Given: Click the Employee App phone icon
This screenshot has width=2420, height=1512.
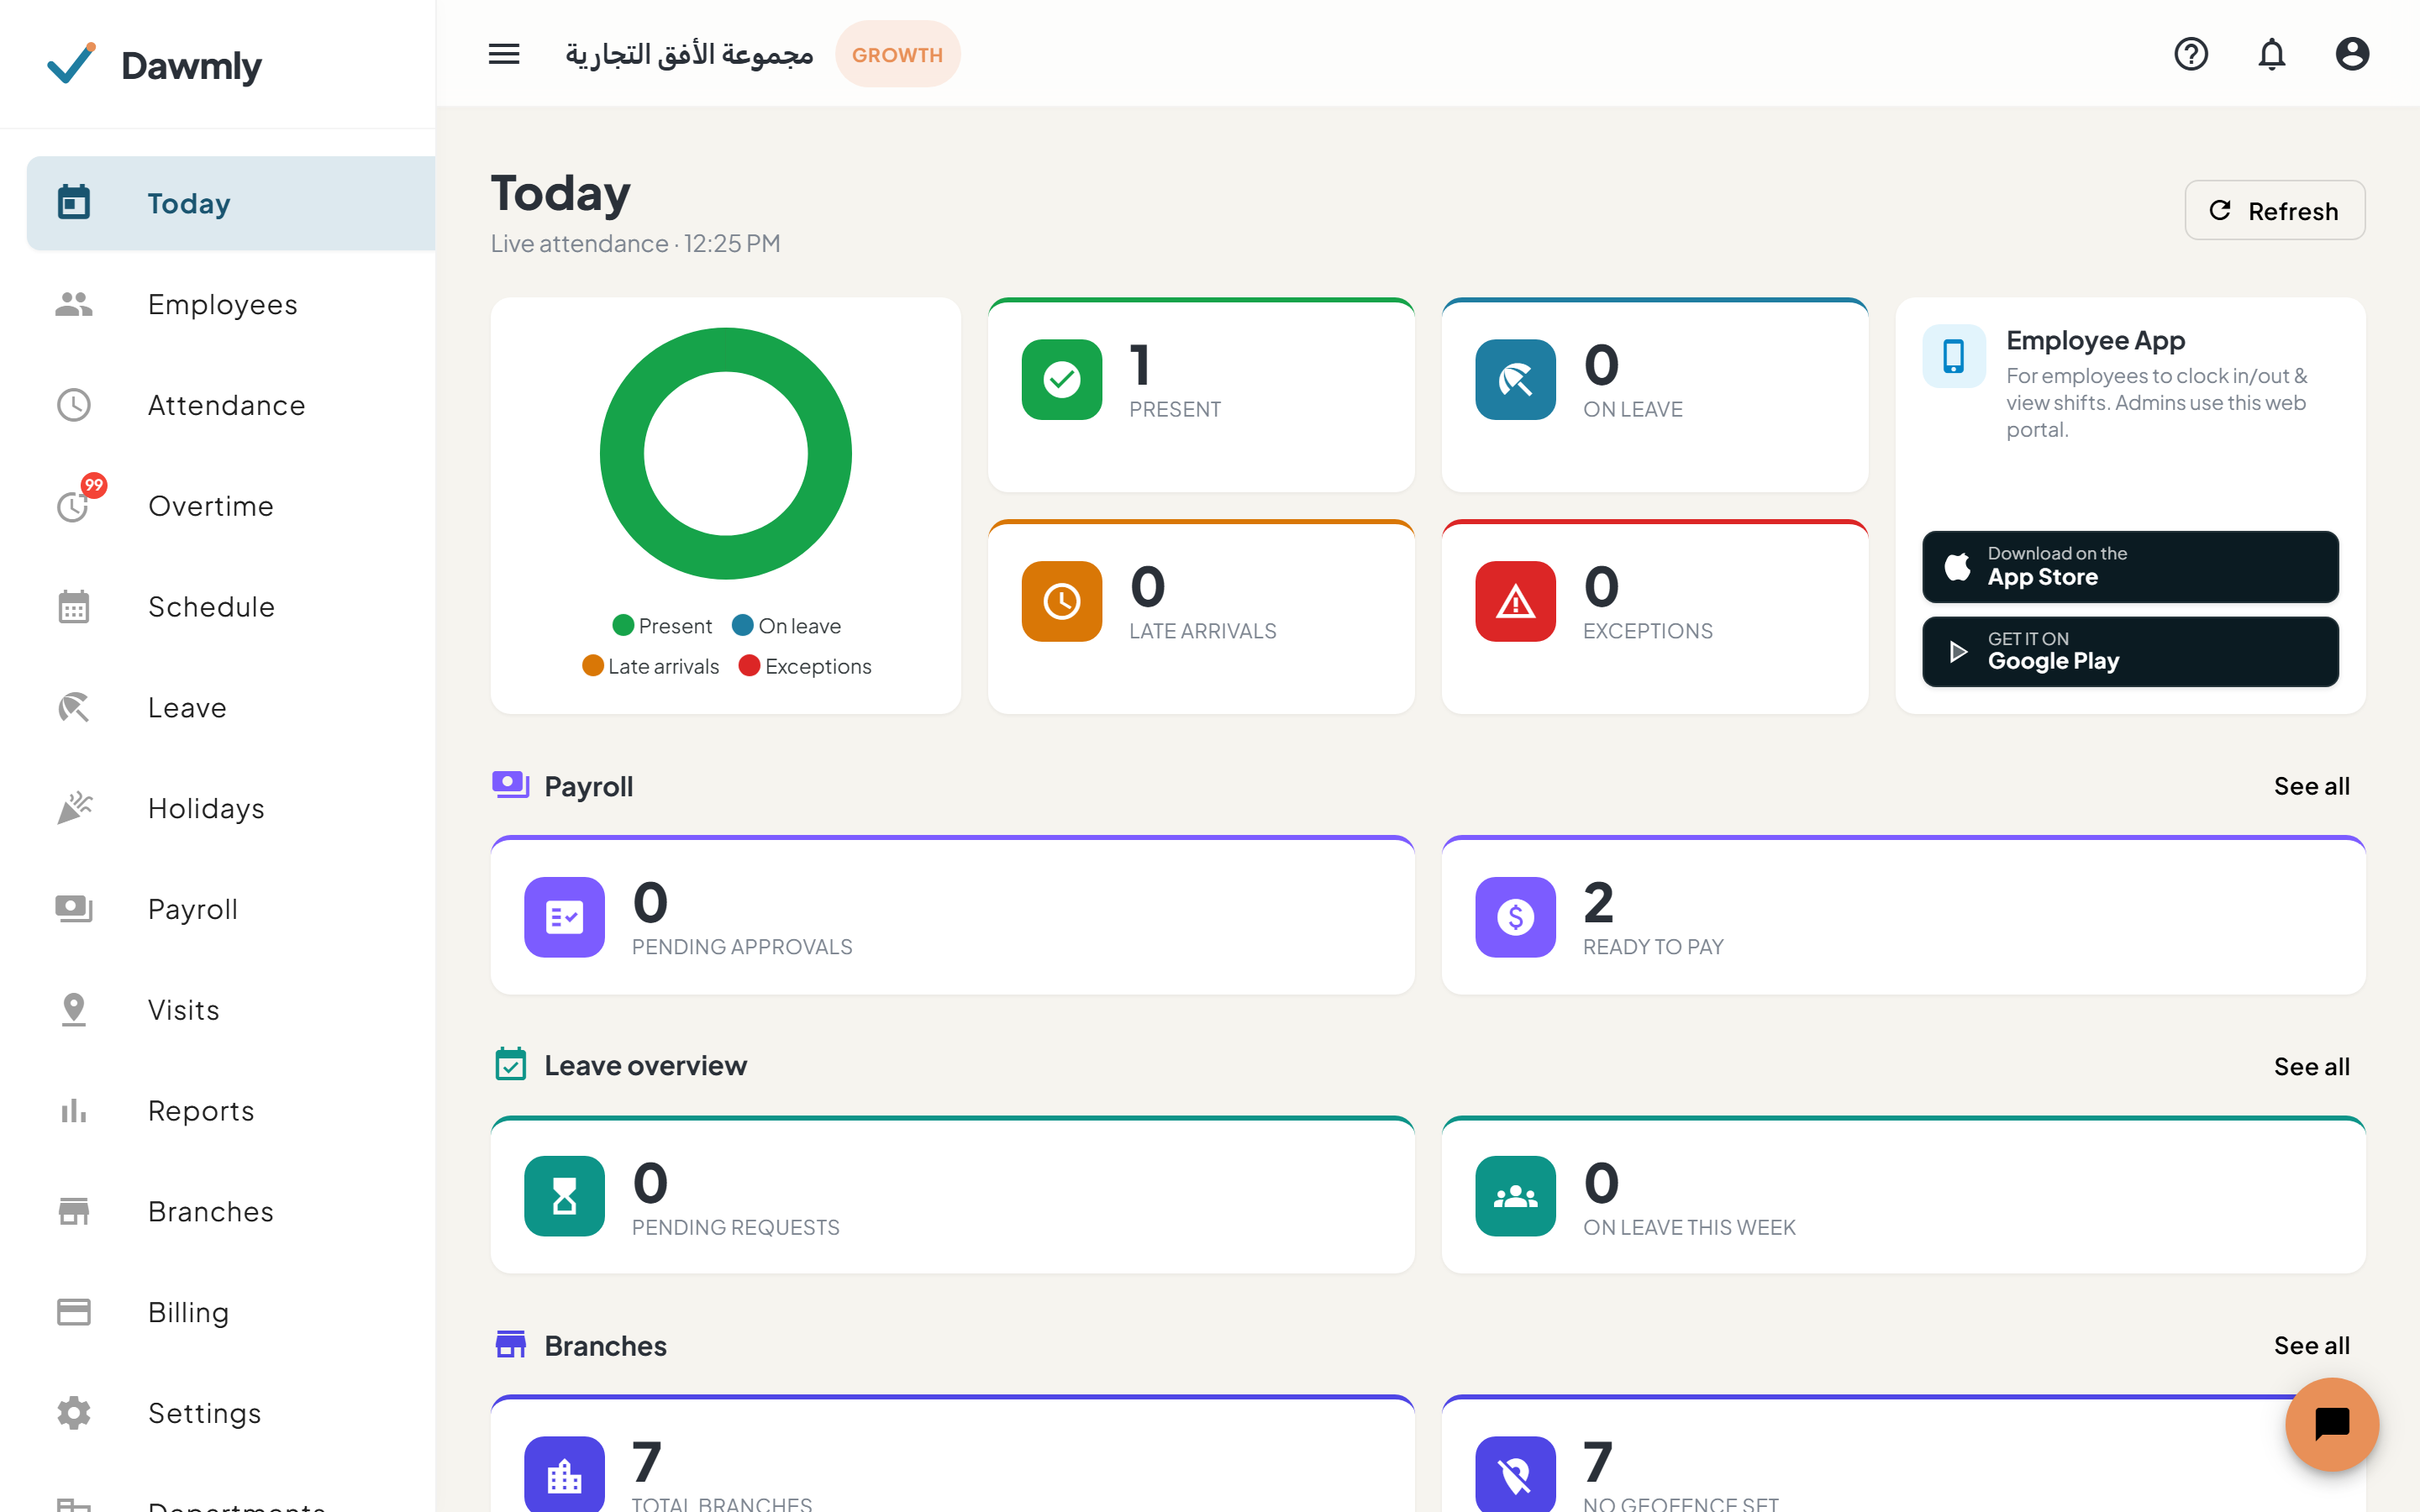Looking at the screenshot, I should click(1954, 356).
